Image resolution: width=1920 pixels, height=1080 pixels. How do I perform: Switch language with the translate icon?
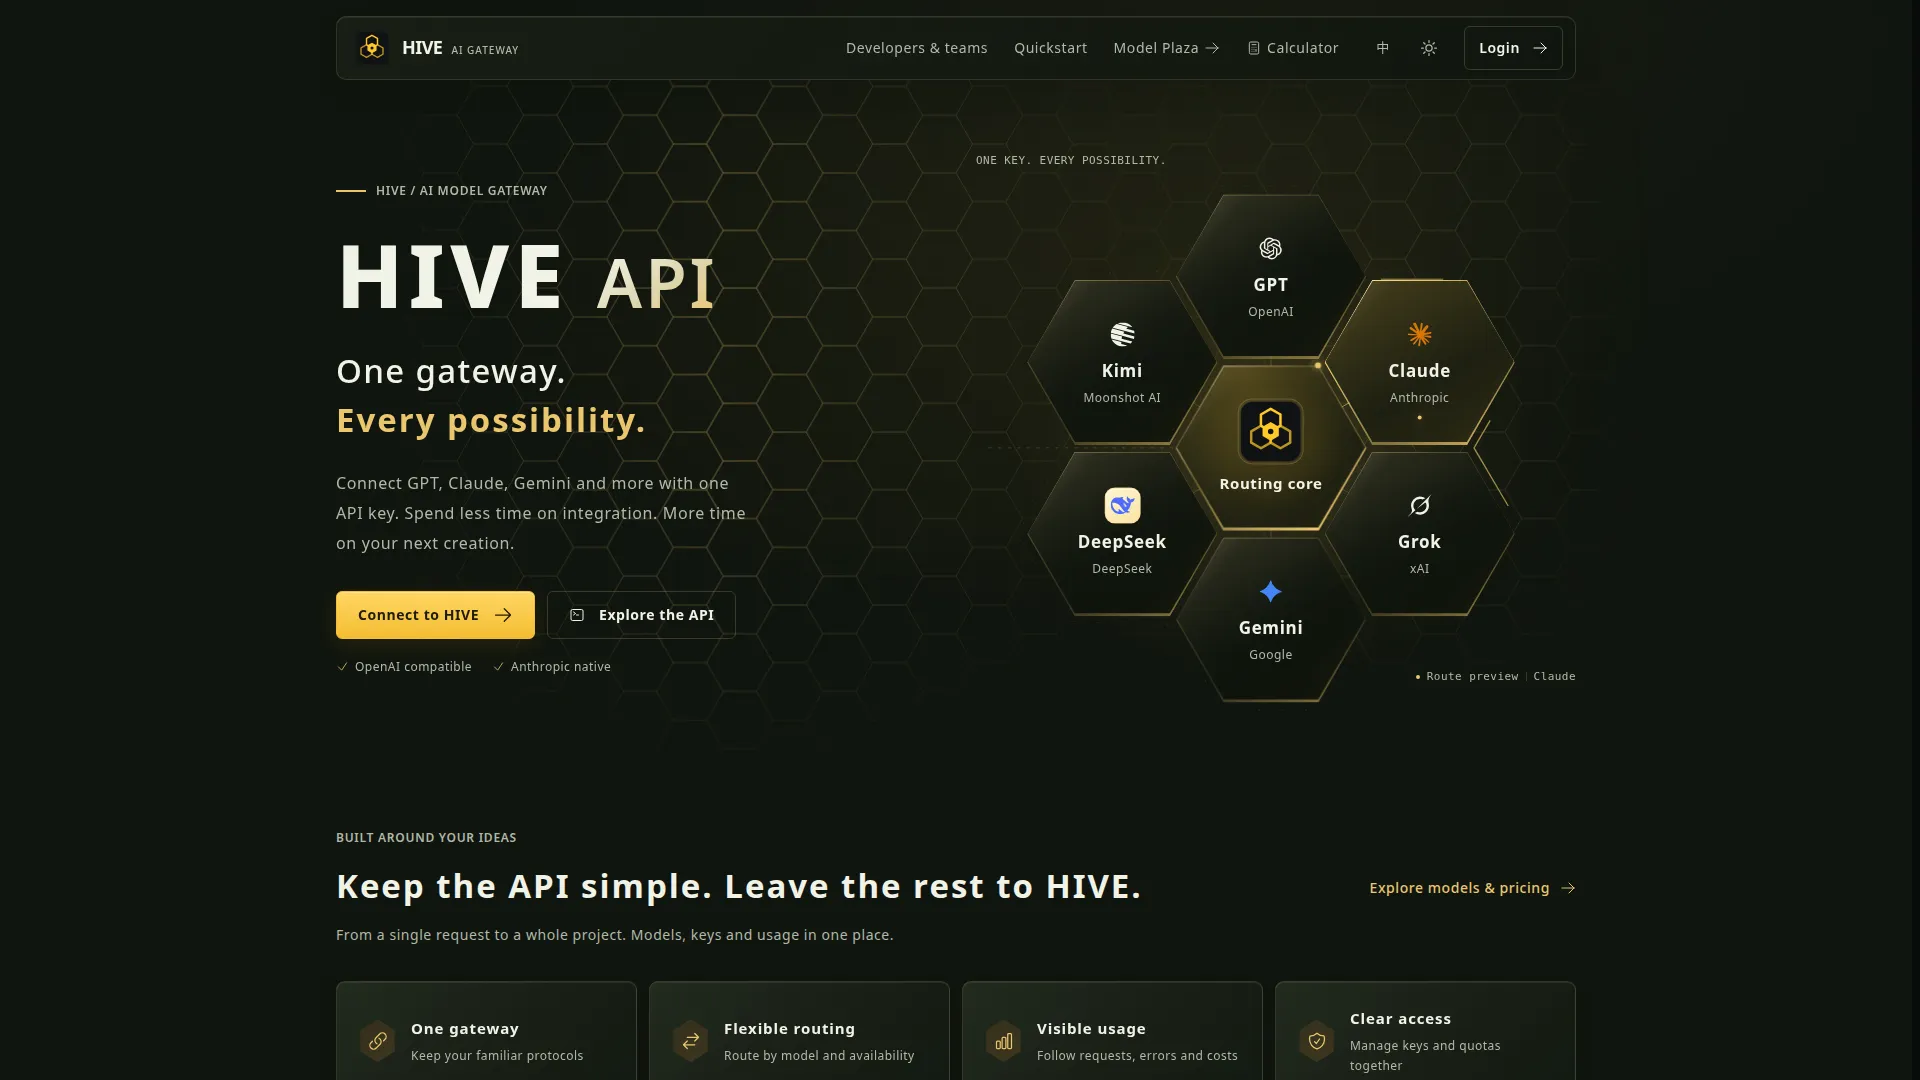(x=1382, y=48)
